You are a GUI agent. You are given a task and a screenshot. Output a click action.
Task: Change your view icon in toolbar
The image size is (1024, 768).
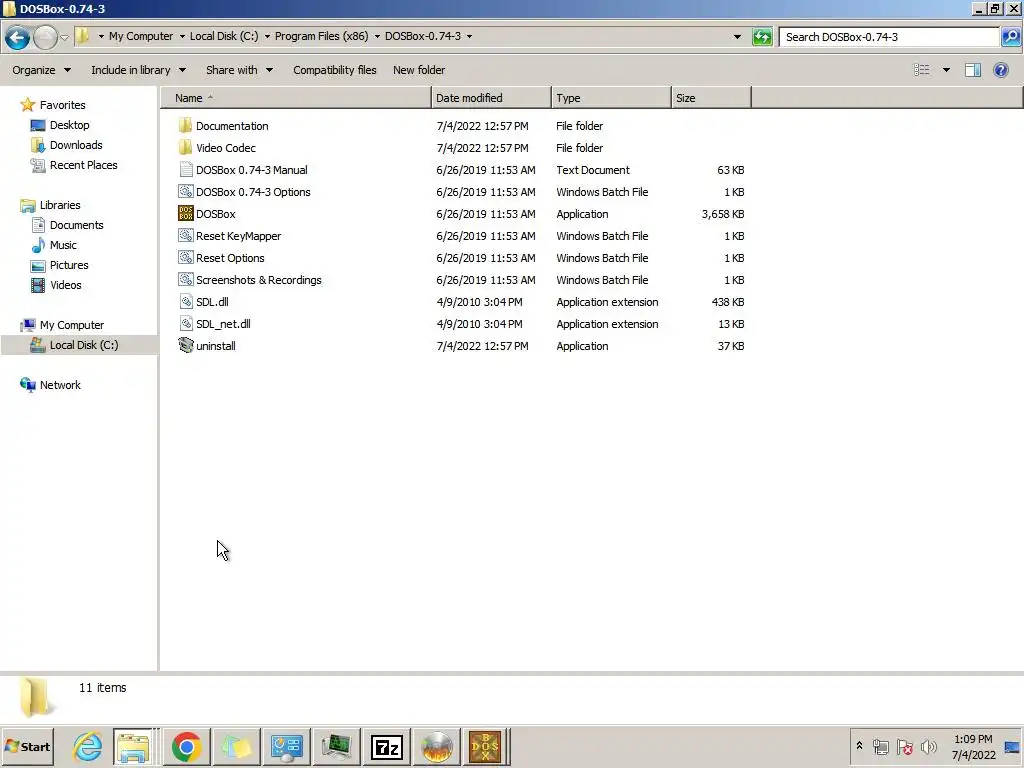coord(921,70)
